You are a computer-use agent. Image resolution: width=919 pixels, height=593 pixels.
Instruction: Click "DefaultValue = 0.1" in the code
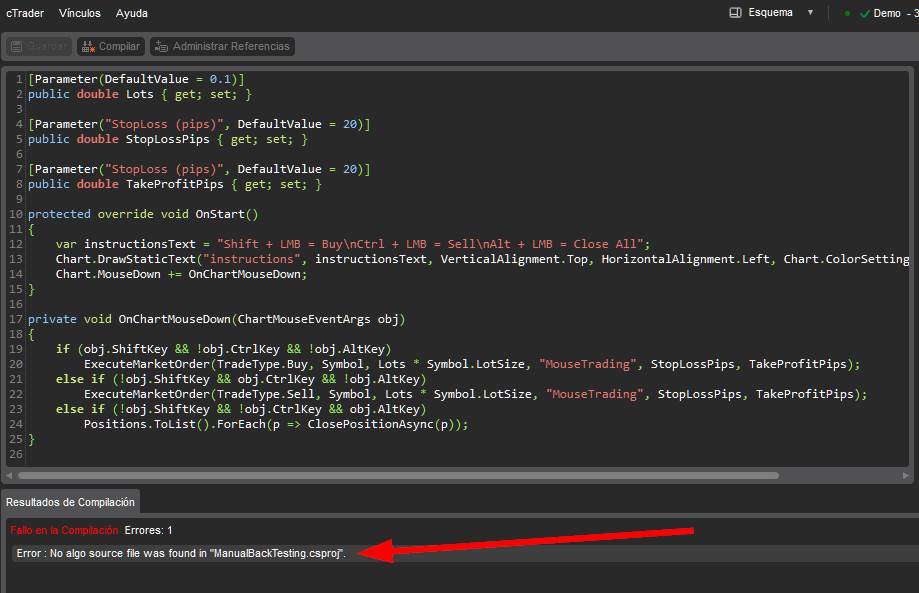coord(168,79)
